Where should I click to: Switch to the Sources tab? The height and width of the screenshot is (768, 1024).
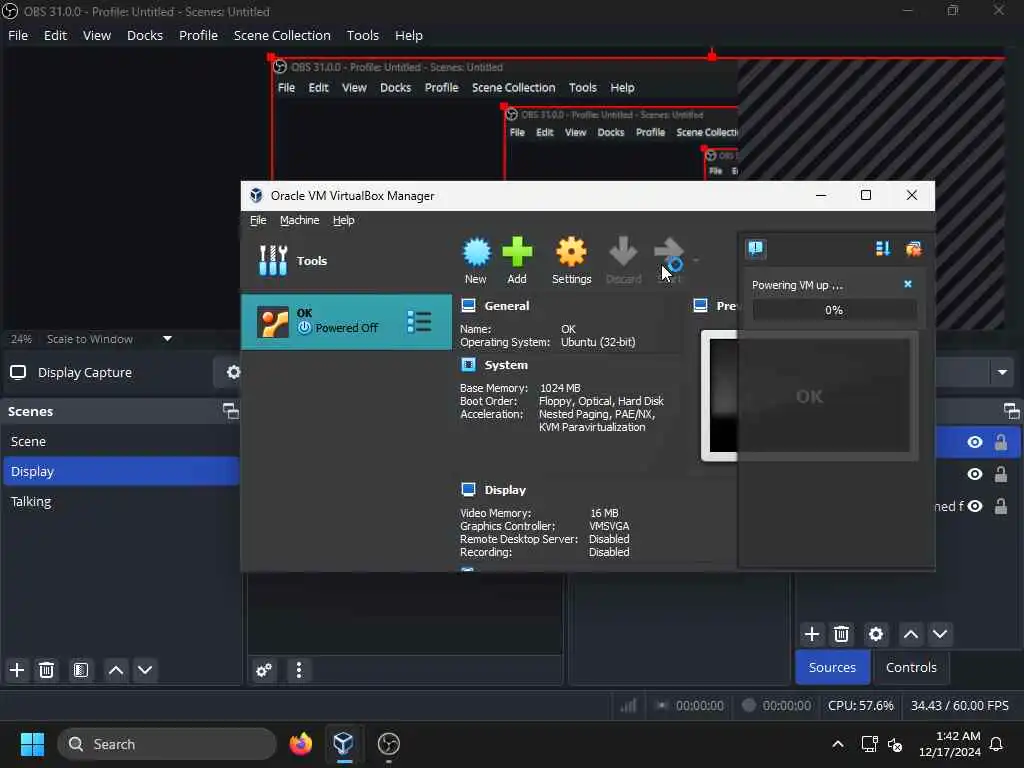tap(832, 667)
